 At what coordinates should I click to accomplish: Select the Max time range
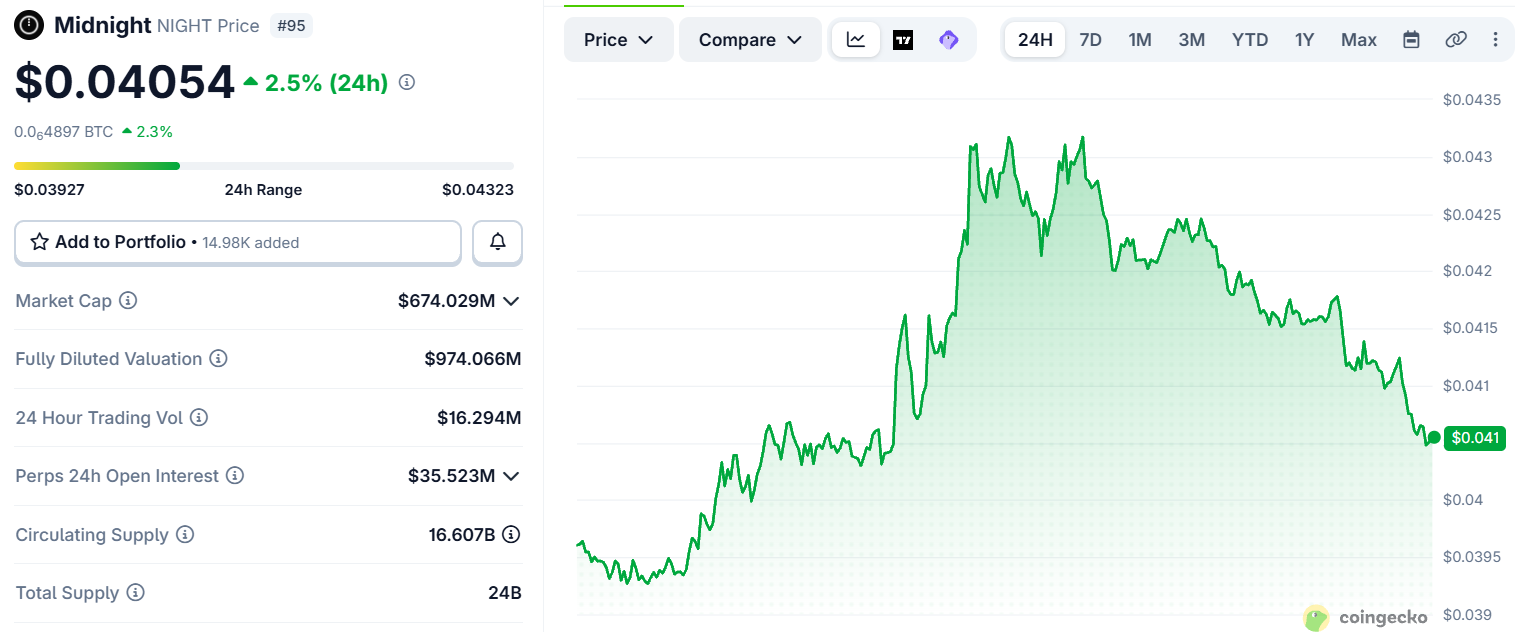click(x=1359, y=40)
